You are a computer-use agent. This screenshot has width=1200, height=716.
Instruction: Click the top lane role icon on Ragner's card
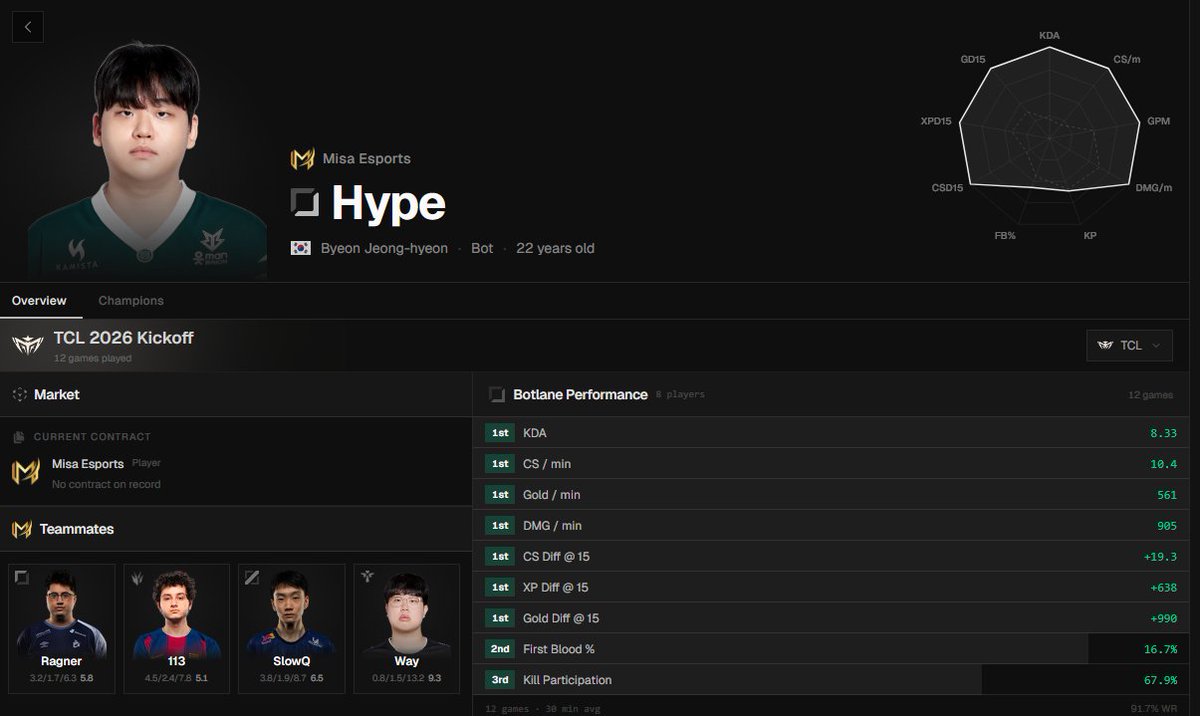point(22,577)
